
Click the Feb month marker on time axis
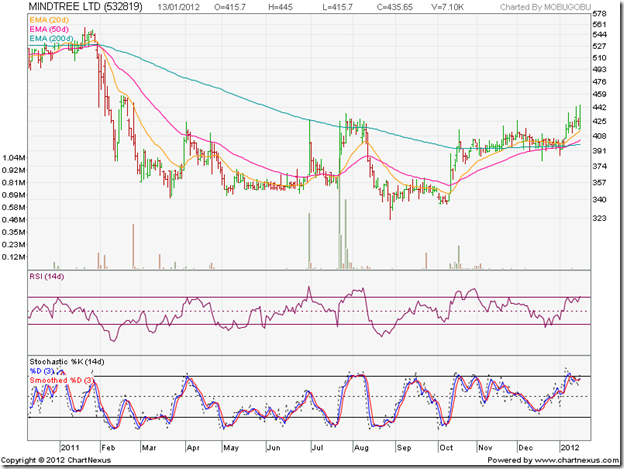(x=108, y=448)
